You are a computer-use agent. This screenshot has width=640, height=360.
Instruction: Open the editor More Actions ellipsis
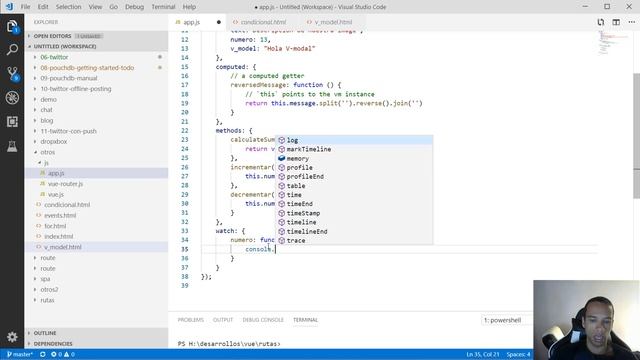pos(631,22)
